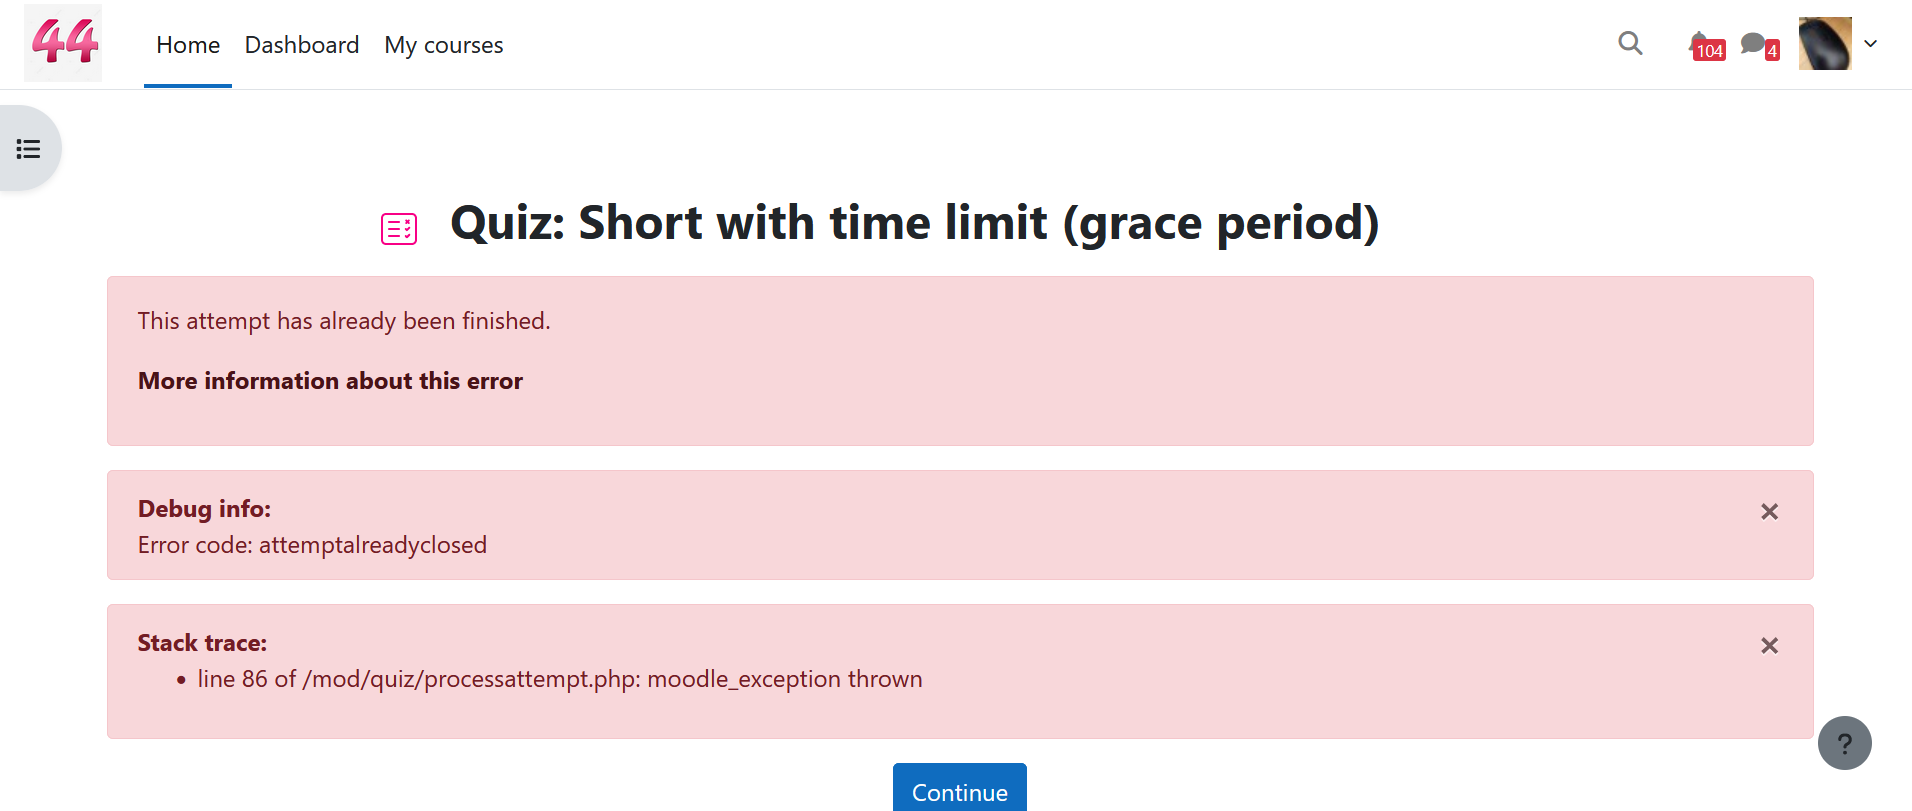
Task: Click the processattempt.php stack trace line
Action: coord(560,679)
